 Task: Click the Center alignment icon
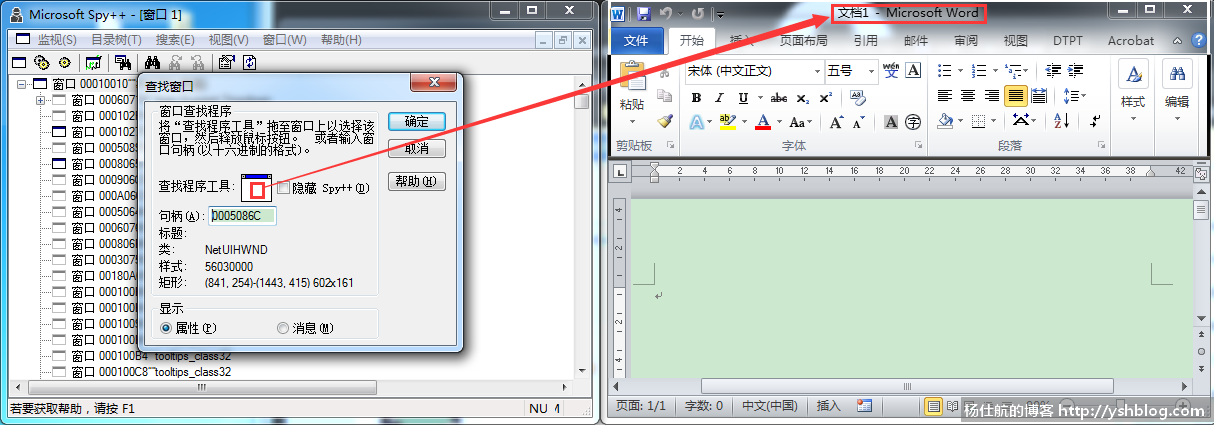coord(968,96)
